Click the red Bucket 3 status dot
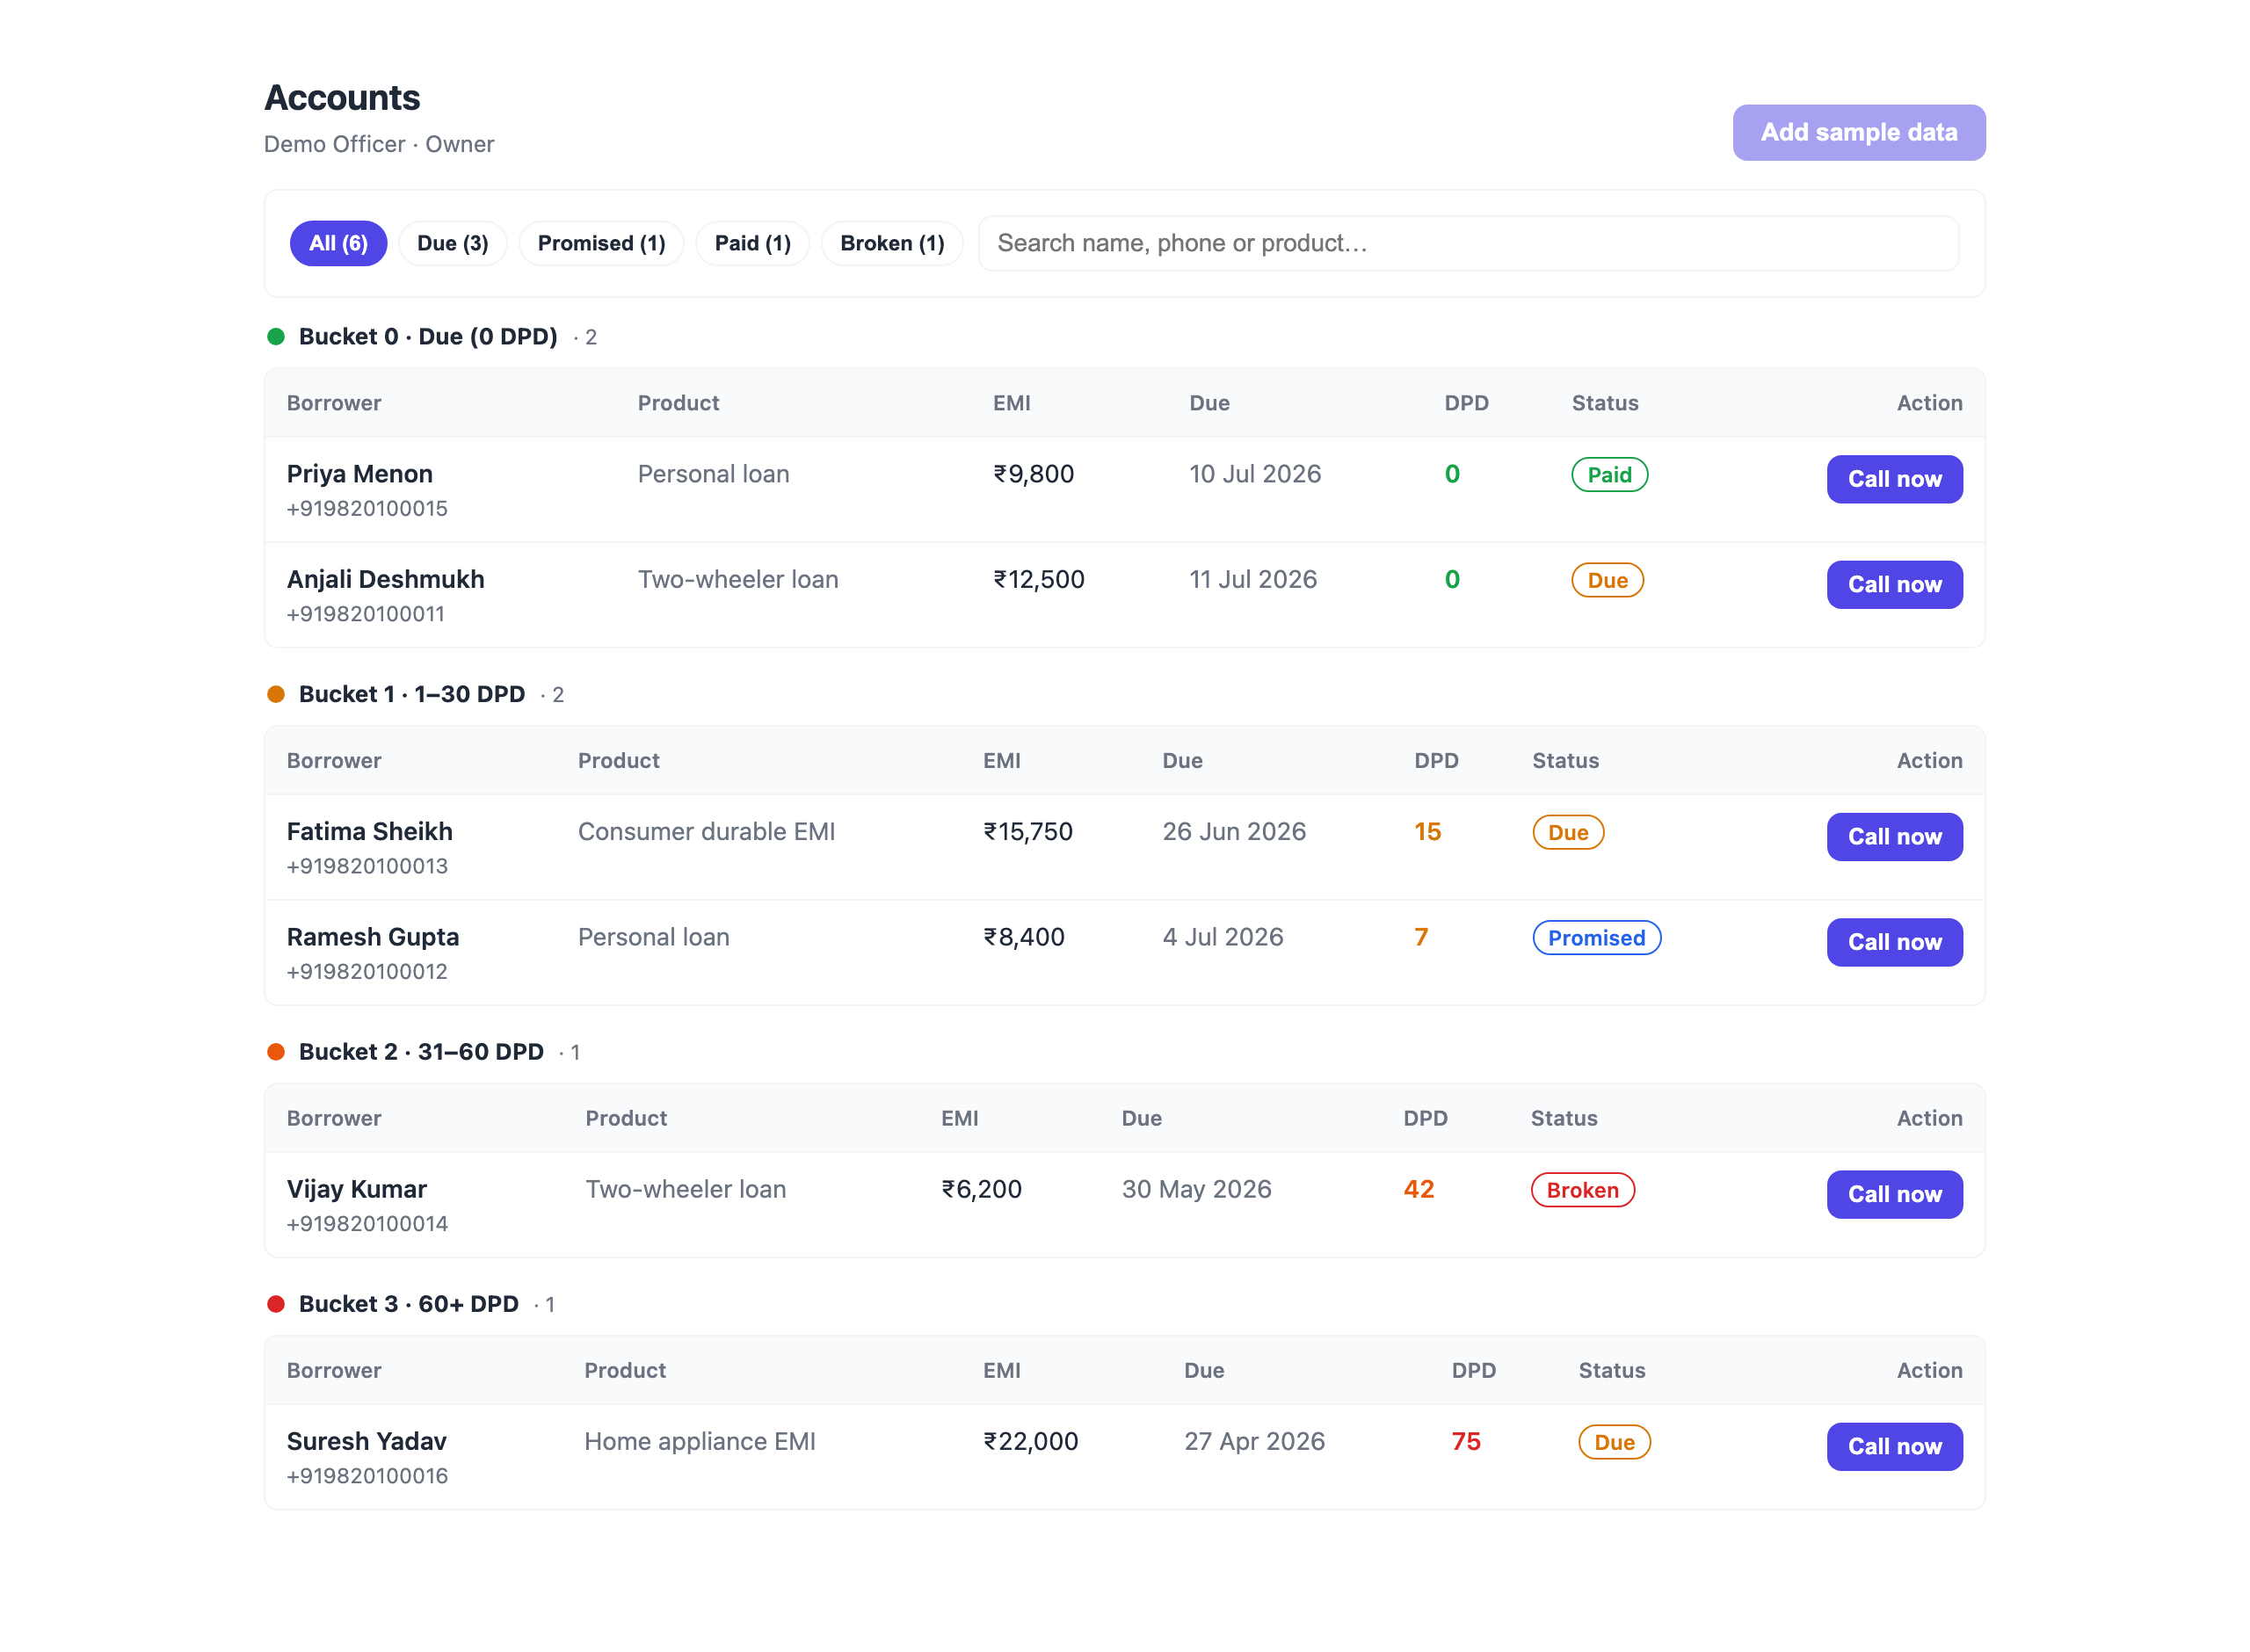Viewport: 2250px width, 1652px height. [x=276, y=1304]
